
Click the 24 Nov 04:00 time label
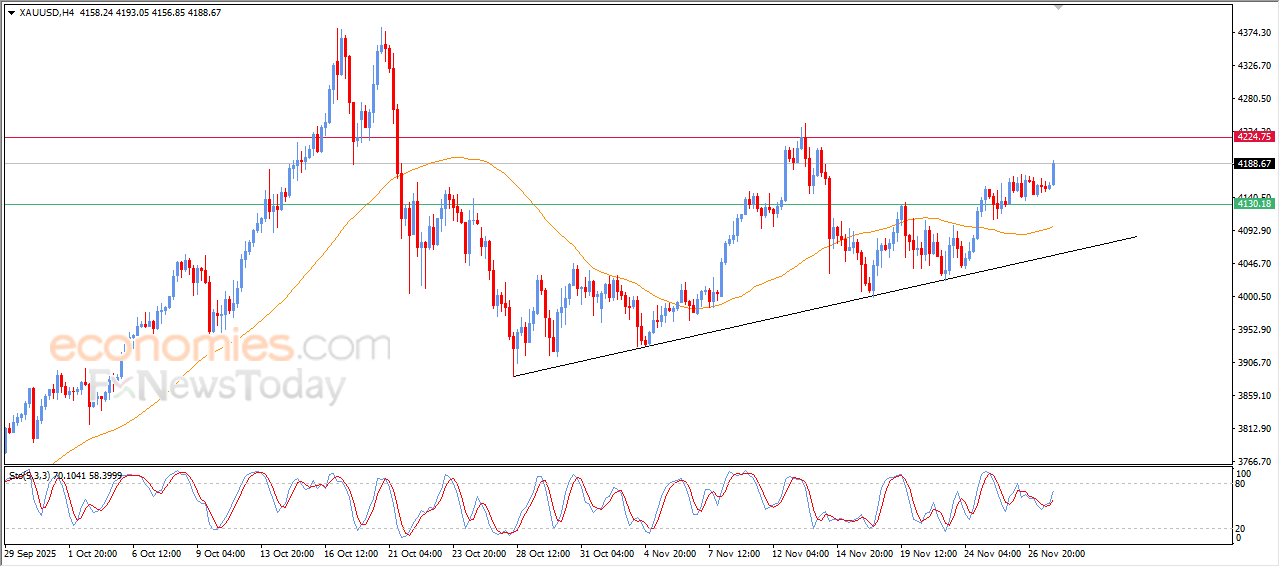[x=992, y=553]
